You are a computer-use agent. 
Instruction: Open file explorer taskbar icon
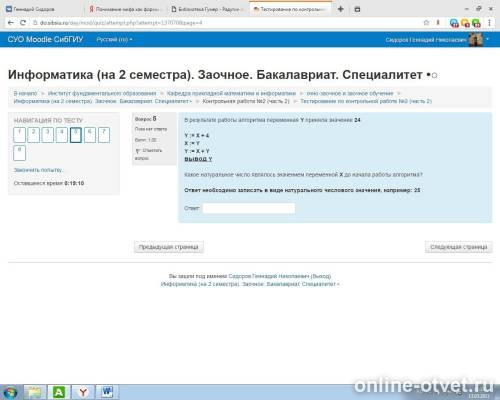coord(35,392)
